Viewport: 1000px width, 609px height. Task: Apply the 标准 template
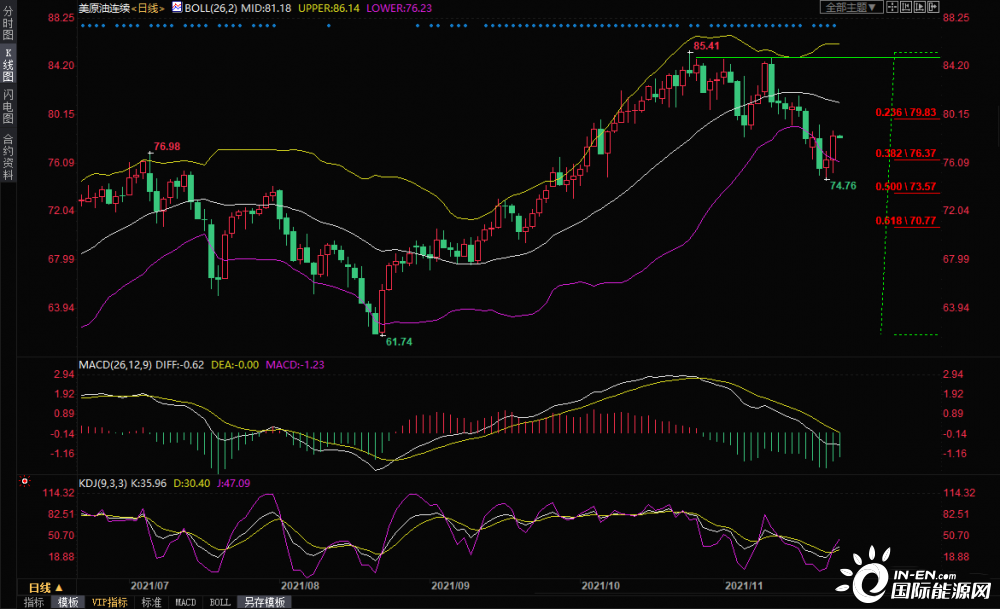click(151, 602)
